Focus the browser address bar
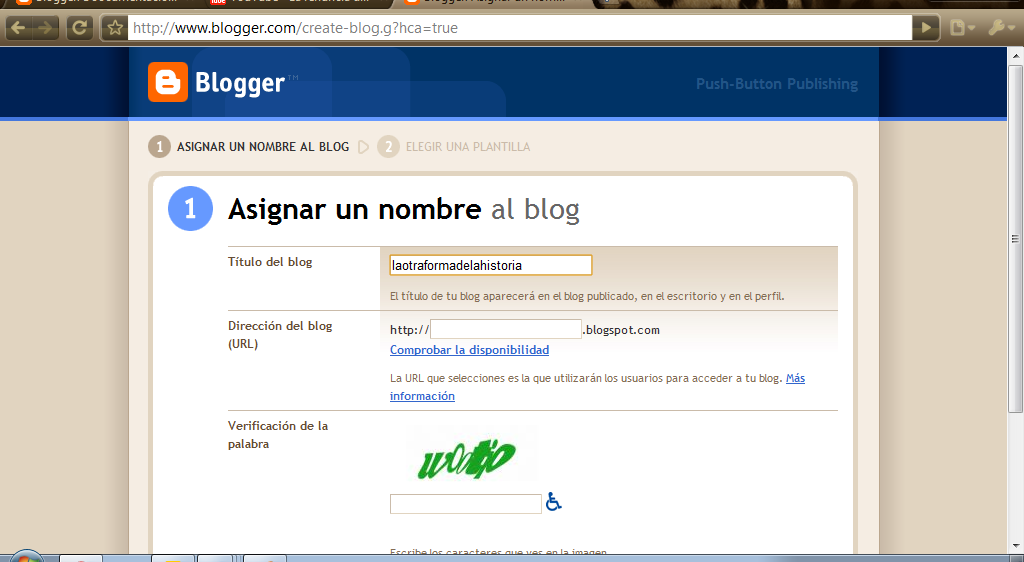 coord(520,28)
